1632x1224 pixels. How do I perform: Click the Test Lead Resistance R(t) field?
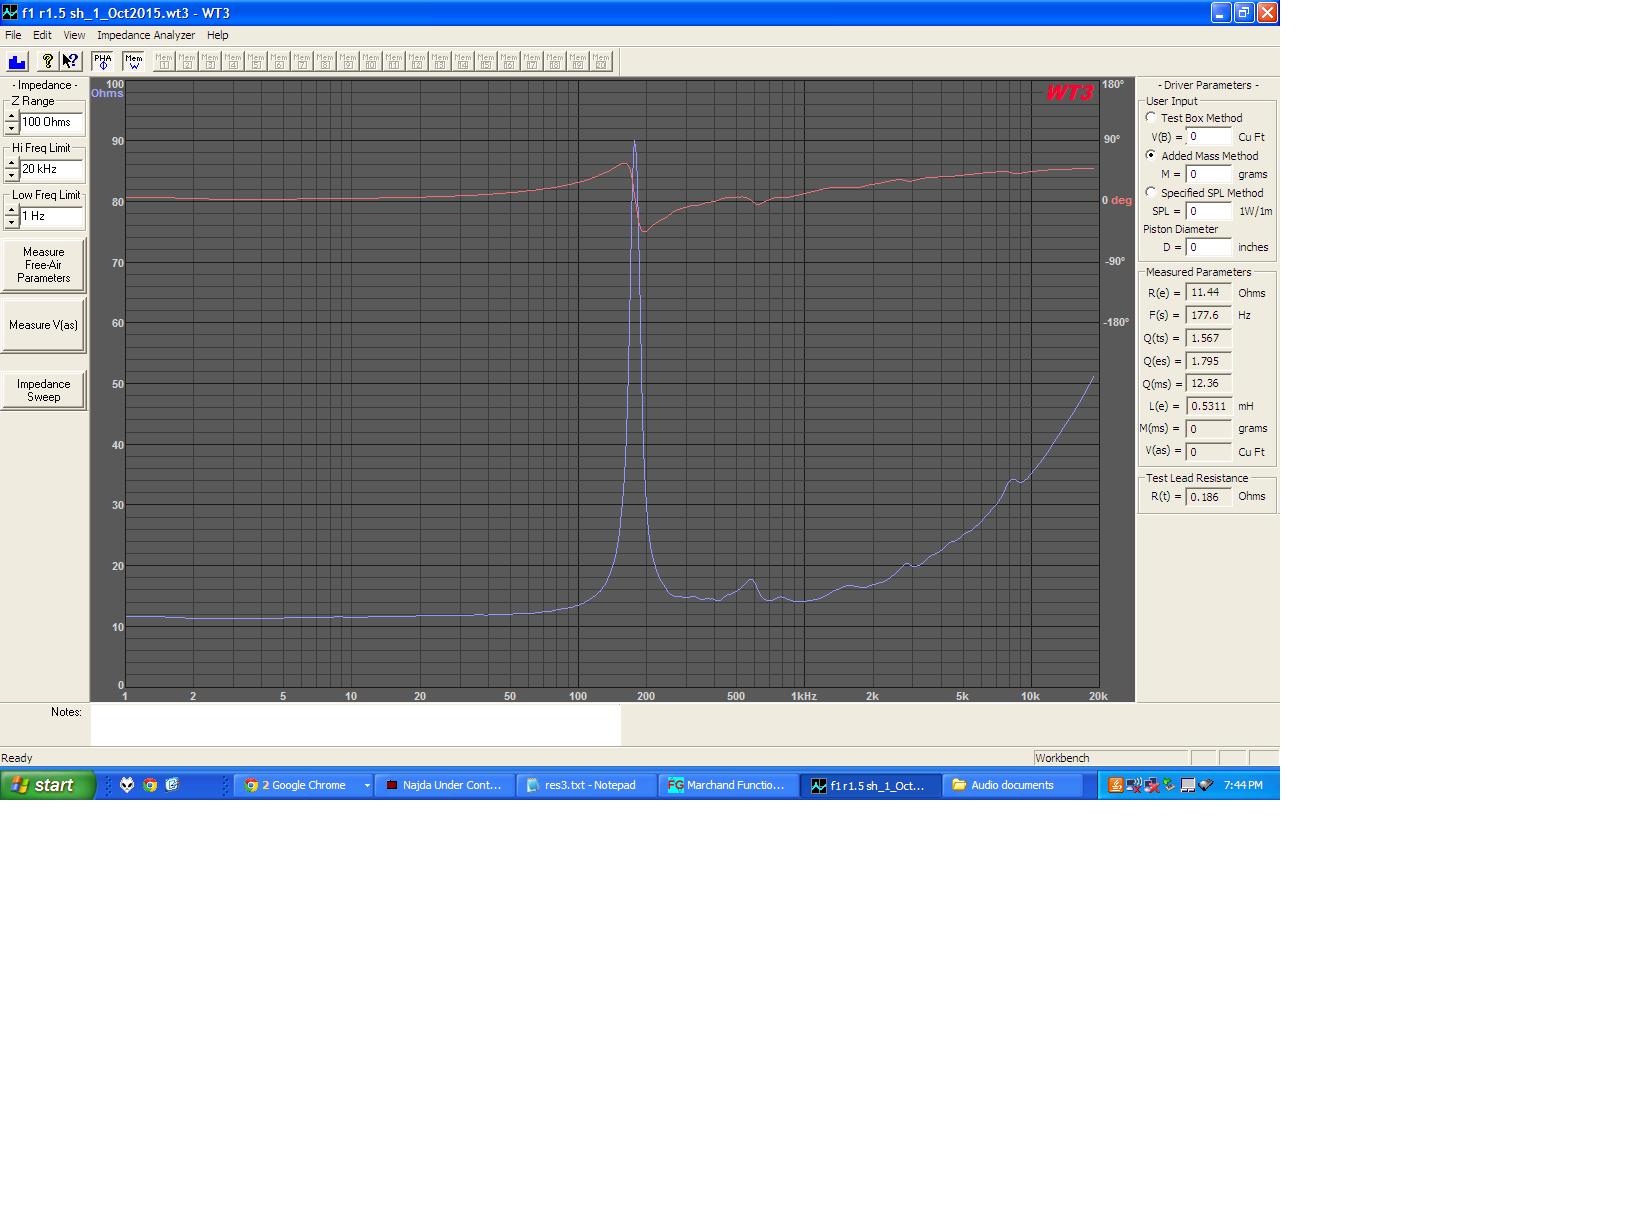[1208, 496]
